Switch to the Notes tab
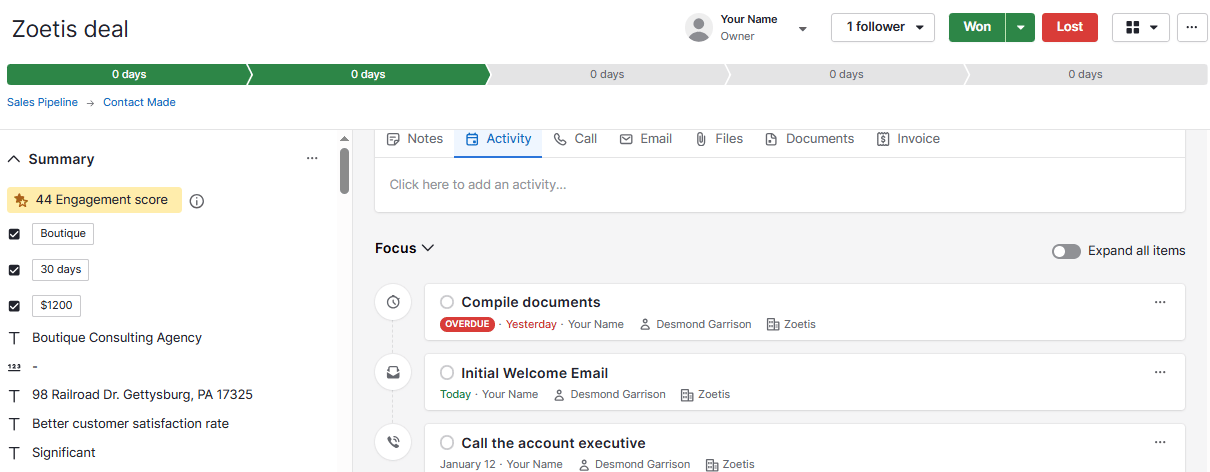The image size is (1210, 472). pos(414,139)
